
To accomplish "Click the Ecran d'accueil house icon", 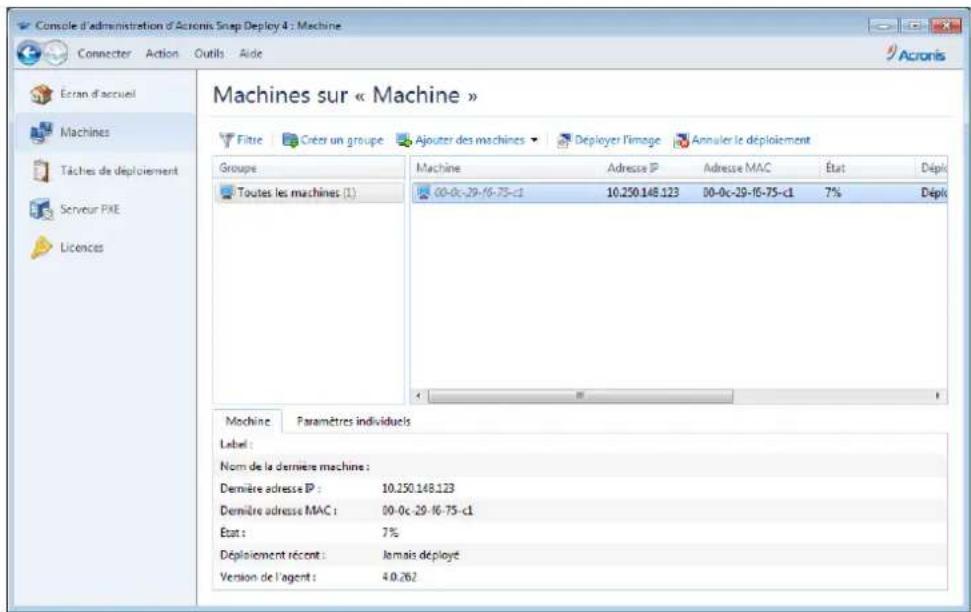I will 41,94.
